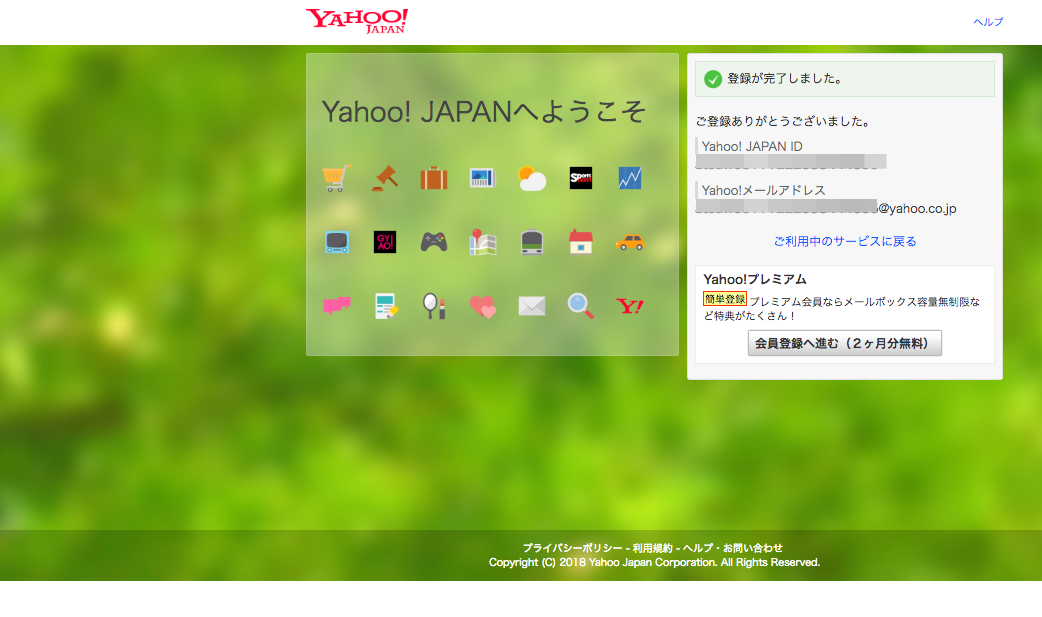The image size is (1042, 617).
Task: Click the blue TV guide icon
Action: coord(336,242)
